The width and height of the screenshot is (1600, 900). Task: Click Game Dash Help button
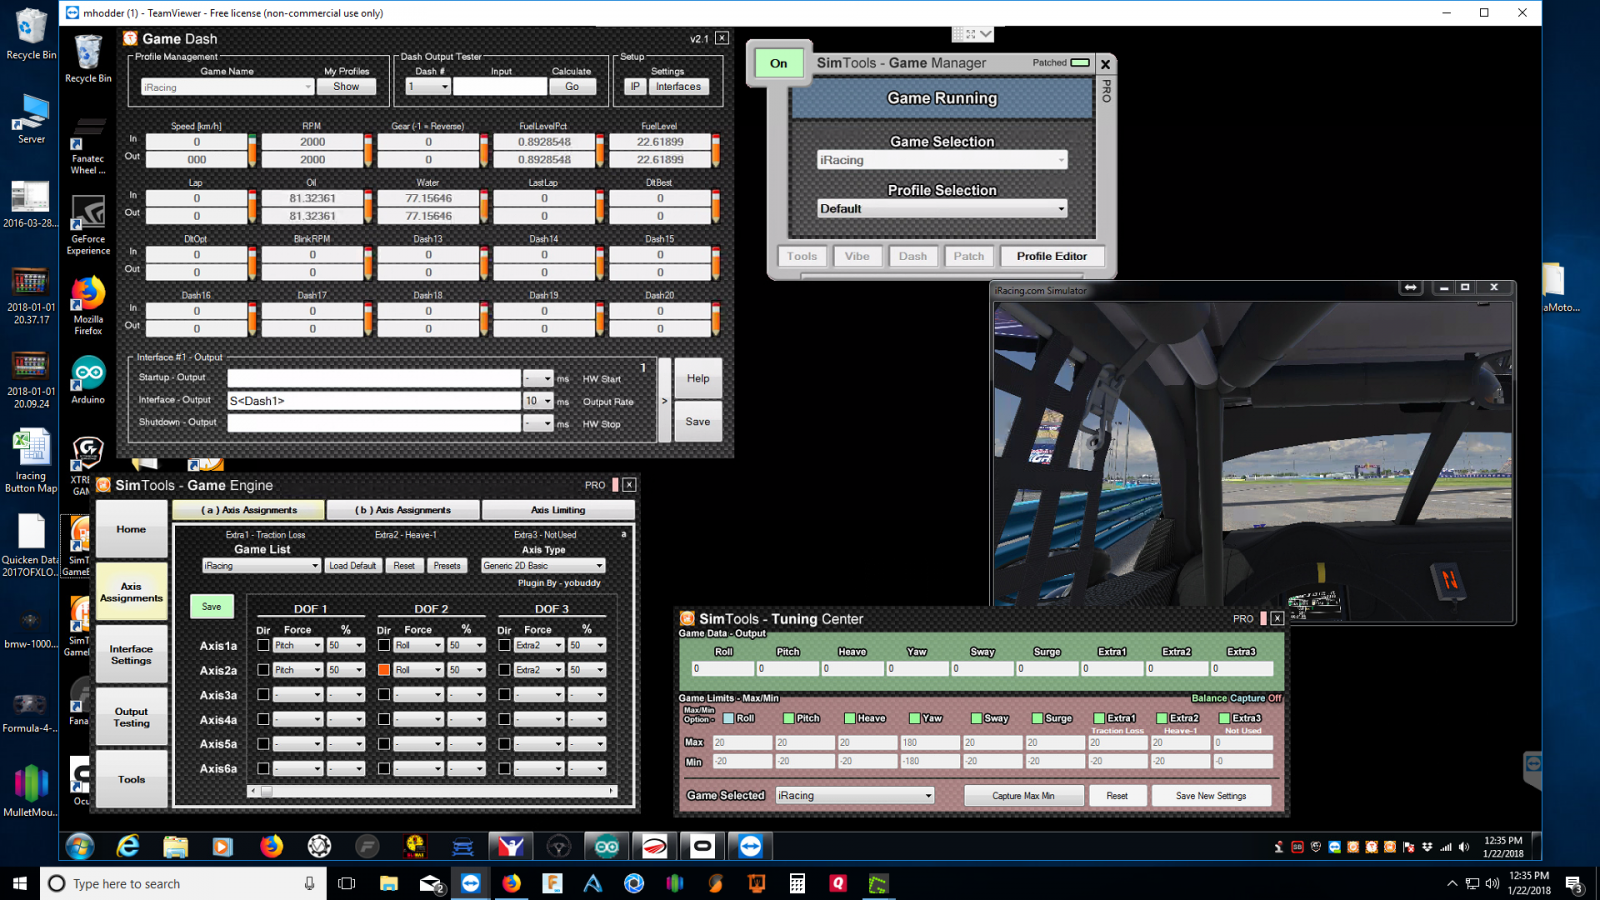698,379
